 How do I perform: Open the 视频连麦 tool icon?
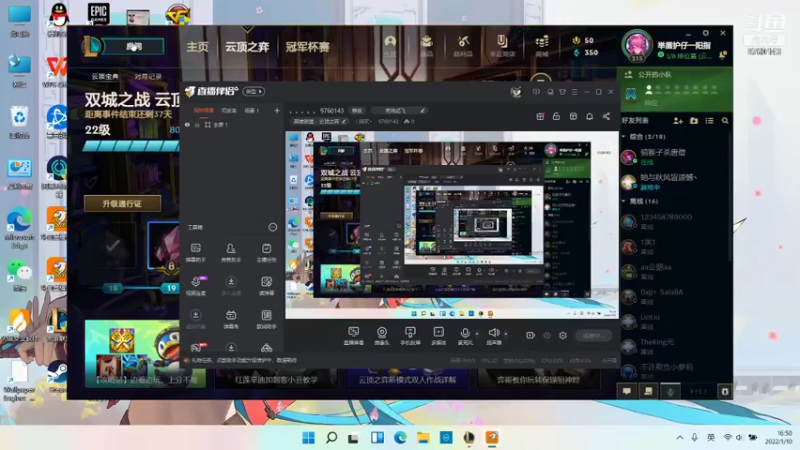click(195, 286)
